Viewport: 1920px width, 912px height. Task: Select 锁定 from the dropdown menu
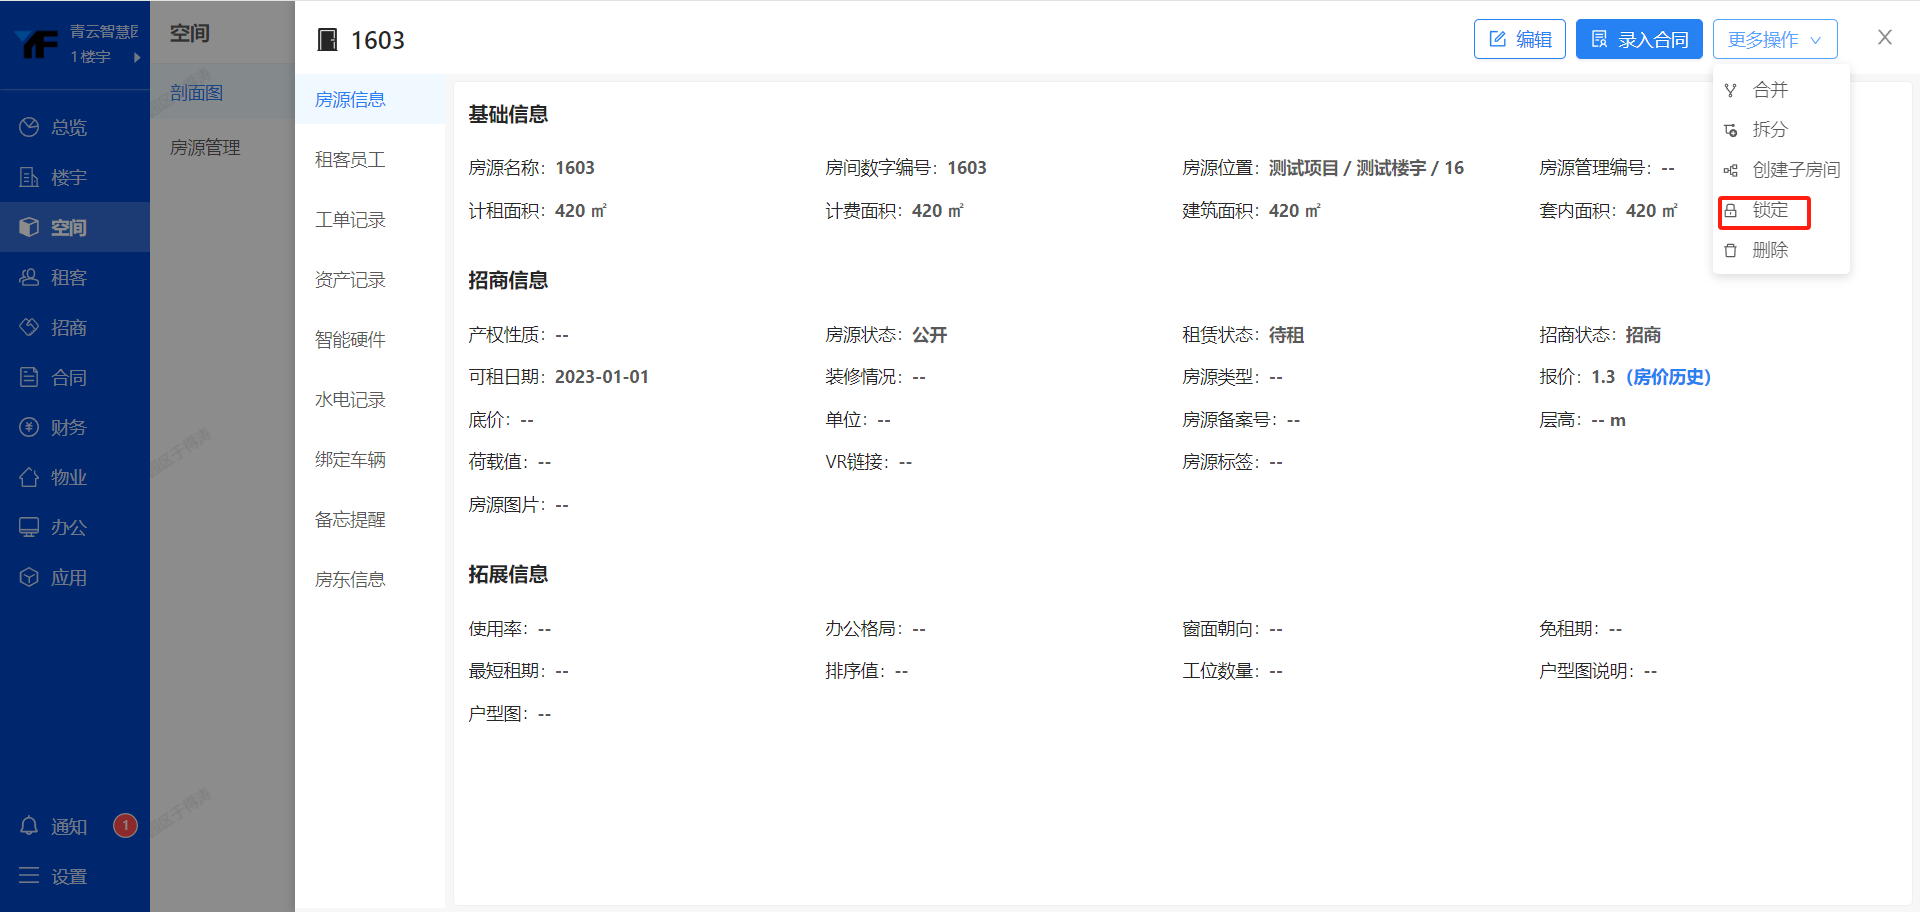(x=1769, y=210)
